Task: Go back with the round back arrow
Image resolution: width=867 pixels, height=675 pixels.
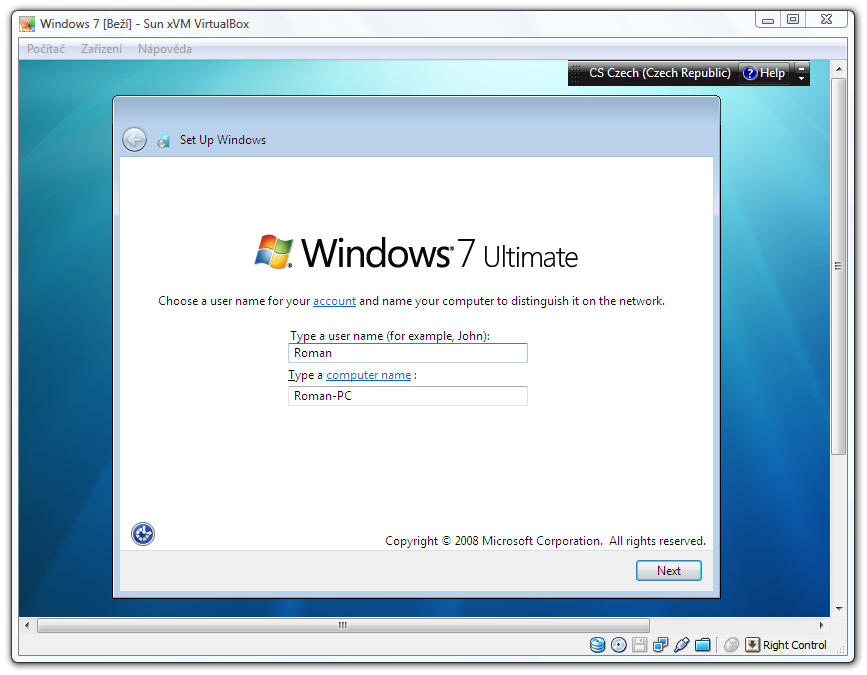Action: (134, 139)
